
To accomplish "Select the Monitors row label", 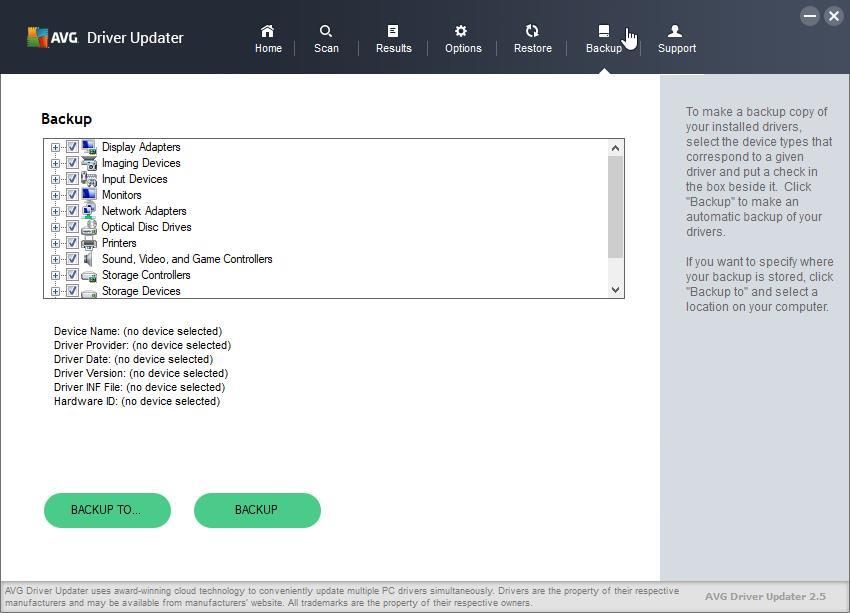I will pyautogui.click(x=121, y=195).
